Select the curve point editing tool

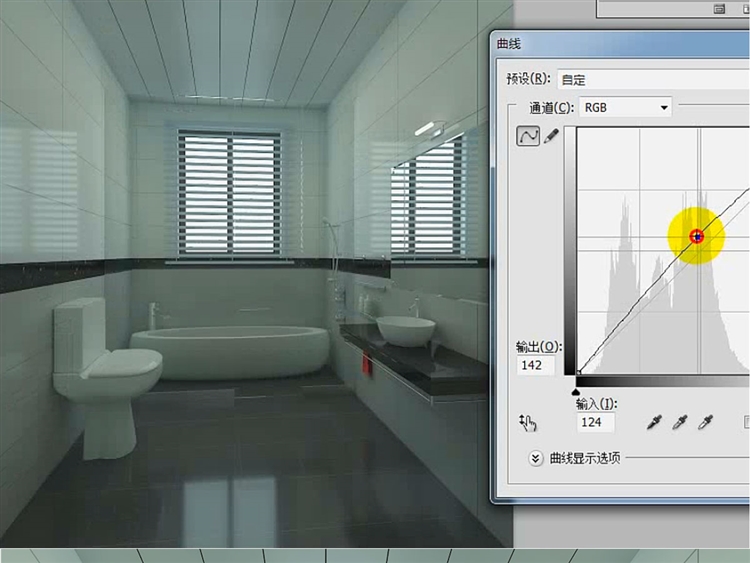point(528,136)
